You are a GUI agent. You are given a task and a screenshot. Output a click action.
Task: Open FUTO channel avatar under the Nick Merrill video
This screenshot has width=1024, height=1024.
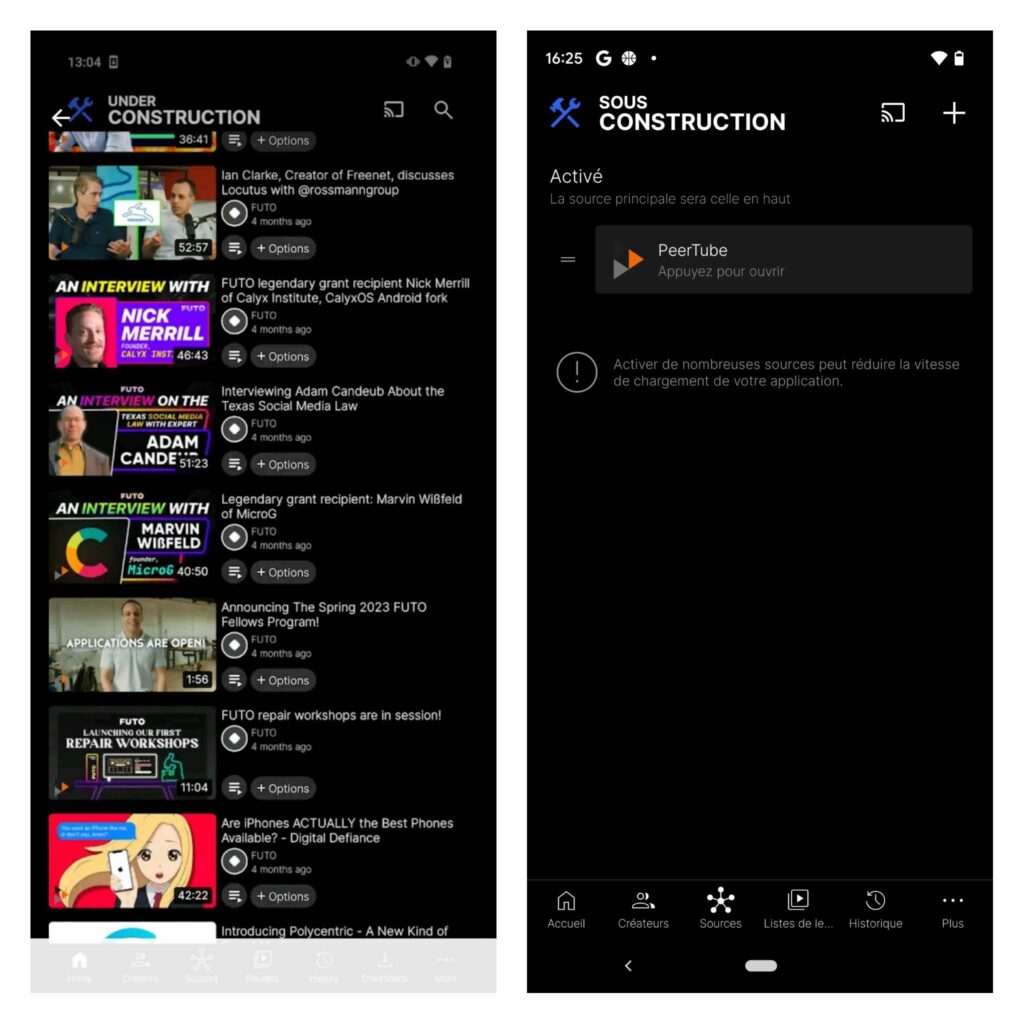[234, 321]
